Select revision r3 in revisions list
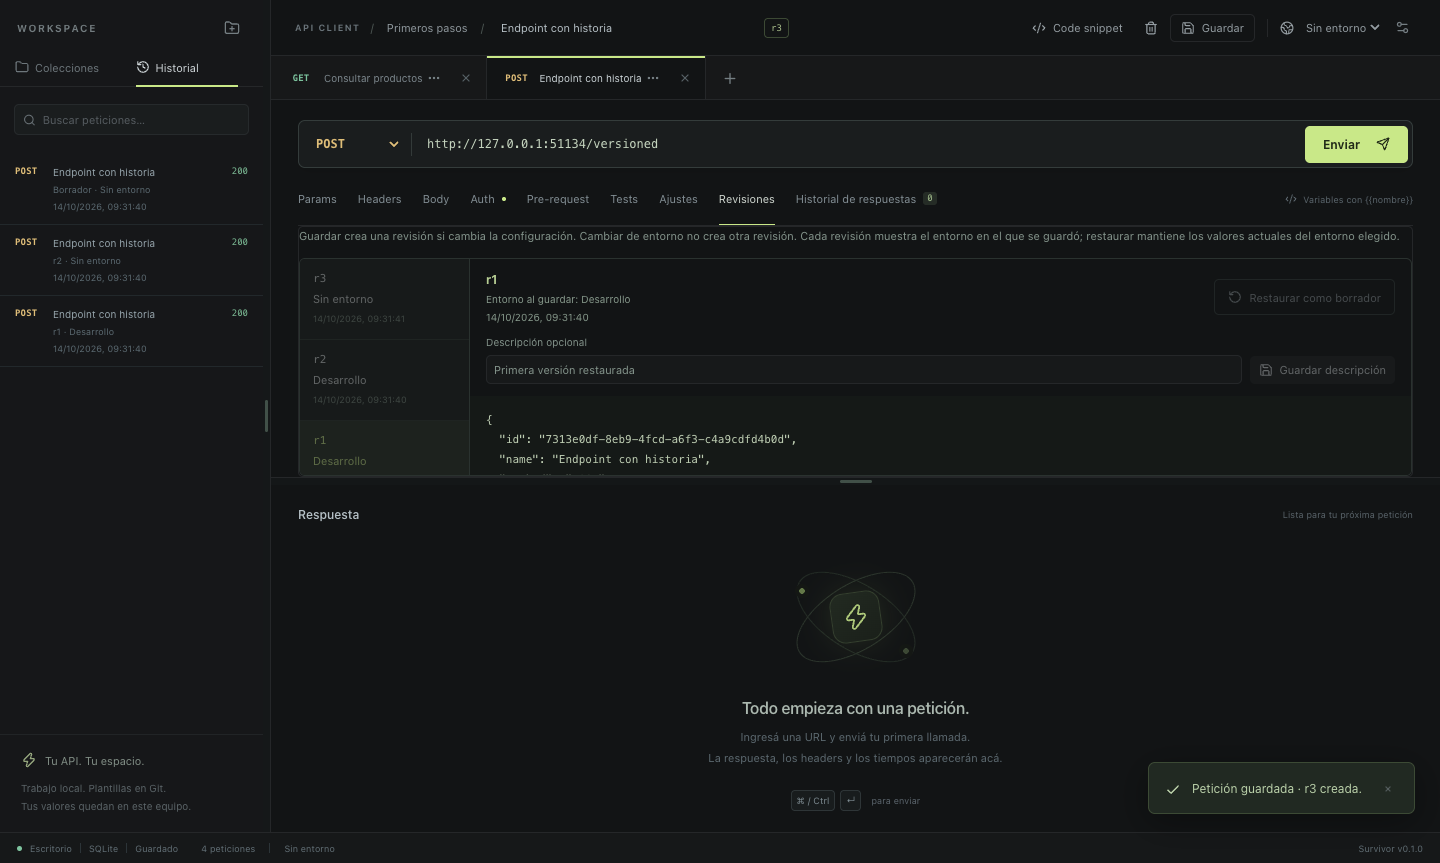The height and width of the screenshot is (863, 1440). pyautogui.click(x=384, y=299)
